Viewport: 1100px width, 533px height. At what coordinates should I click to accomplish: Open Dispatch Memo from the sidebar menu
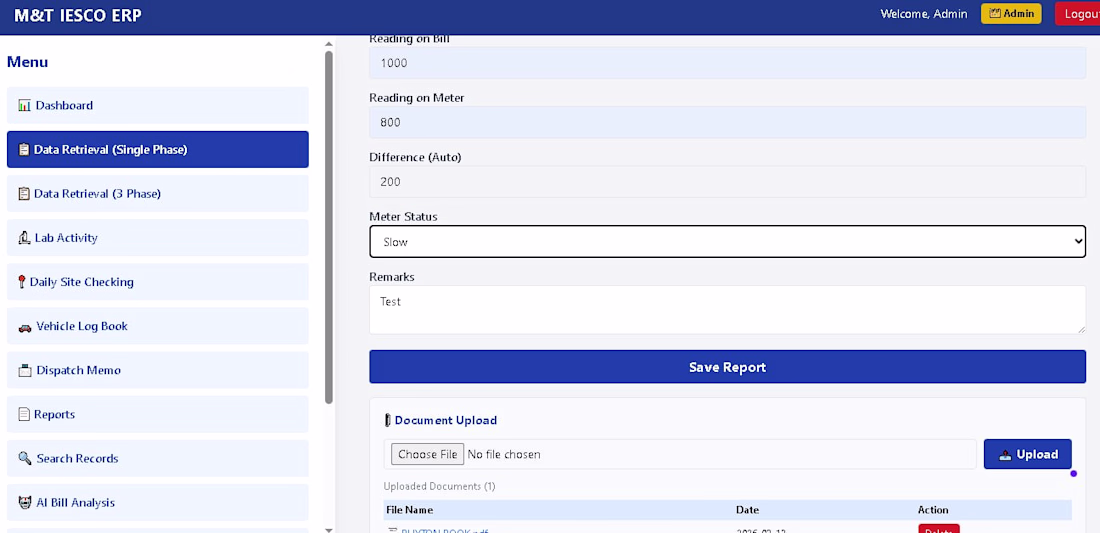pyautogui.click(x=158, y=370)
